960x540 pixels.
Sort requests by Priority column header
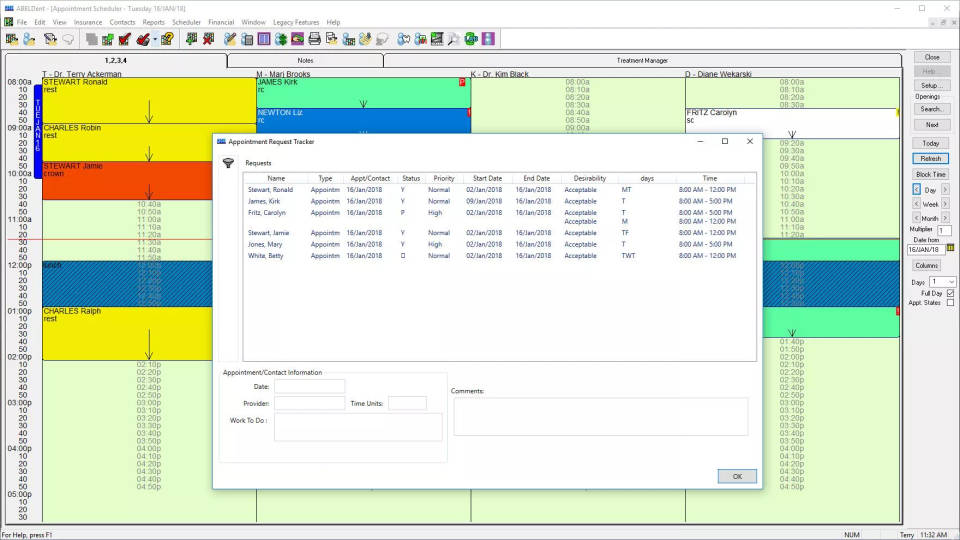tap(443, 178)
